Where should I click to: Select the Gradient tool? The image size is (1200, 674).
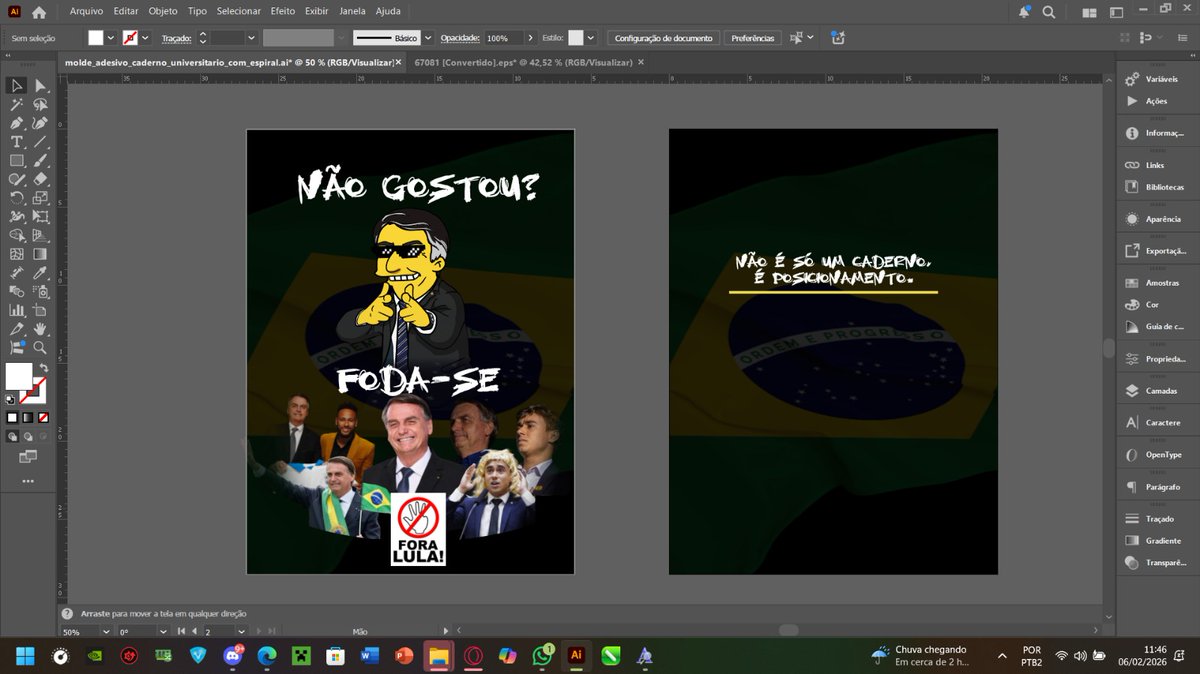(40, 254)
